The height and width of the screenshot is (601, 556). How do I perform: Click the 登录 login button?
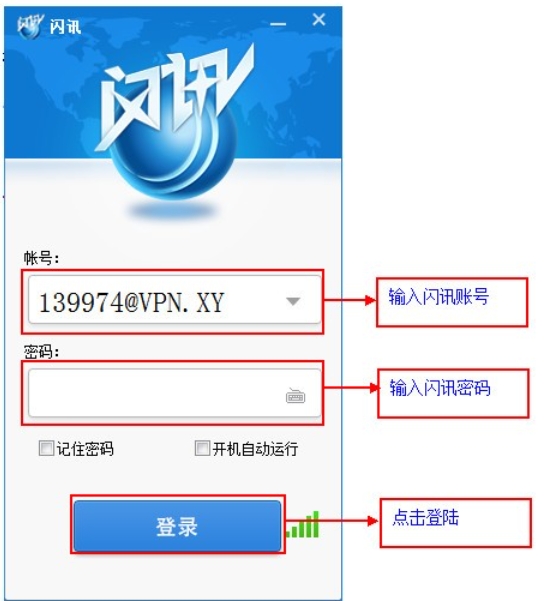[x=177, y=526]
